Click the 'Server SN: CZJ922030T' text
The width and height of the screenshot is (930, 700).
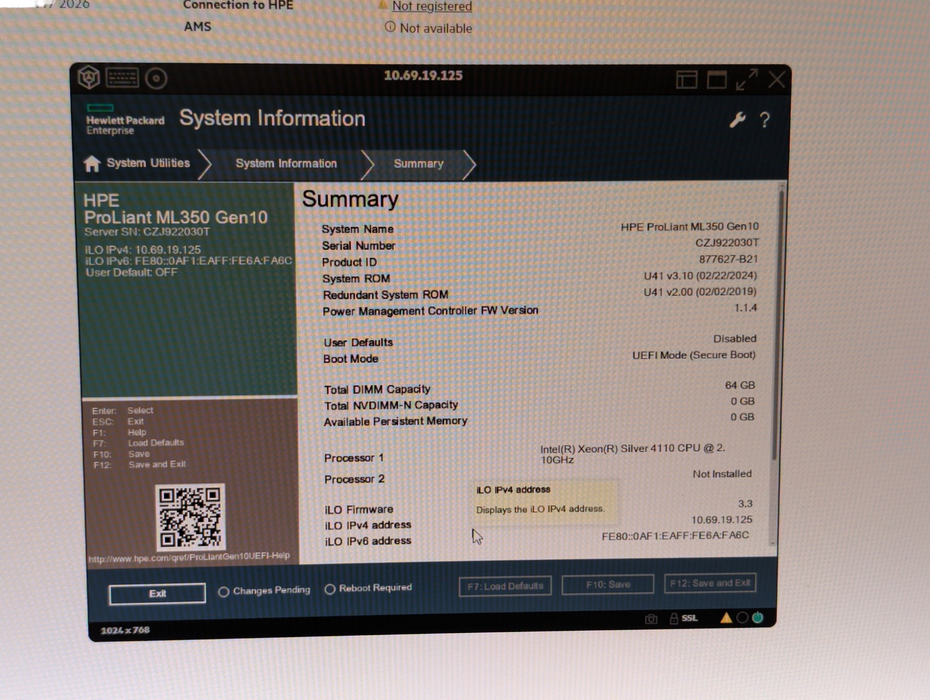[146, 232]
